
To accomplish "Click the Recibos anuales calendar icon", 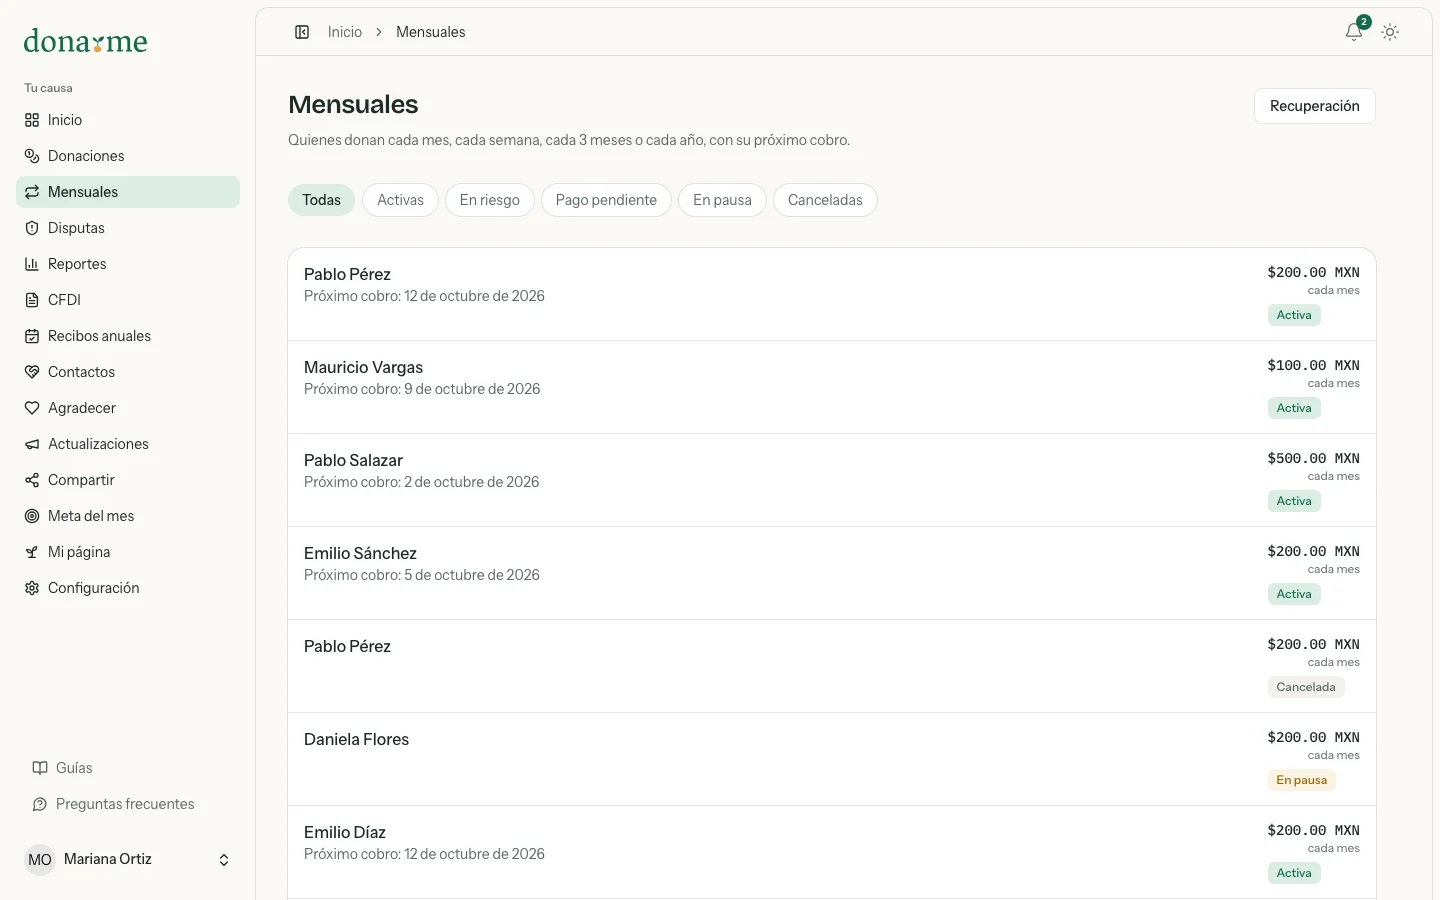I will click(x=32, y=336).
